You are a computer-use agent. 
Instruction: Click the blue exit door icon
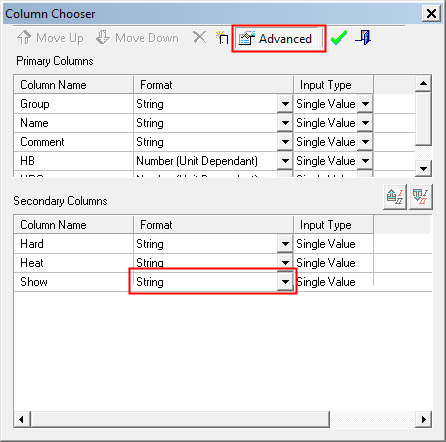click(x=363, y=37)
